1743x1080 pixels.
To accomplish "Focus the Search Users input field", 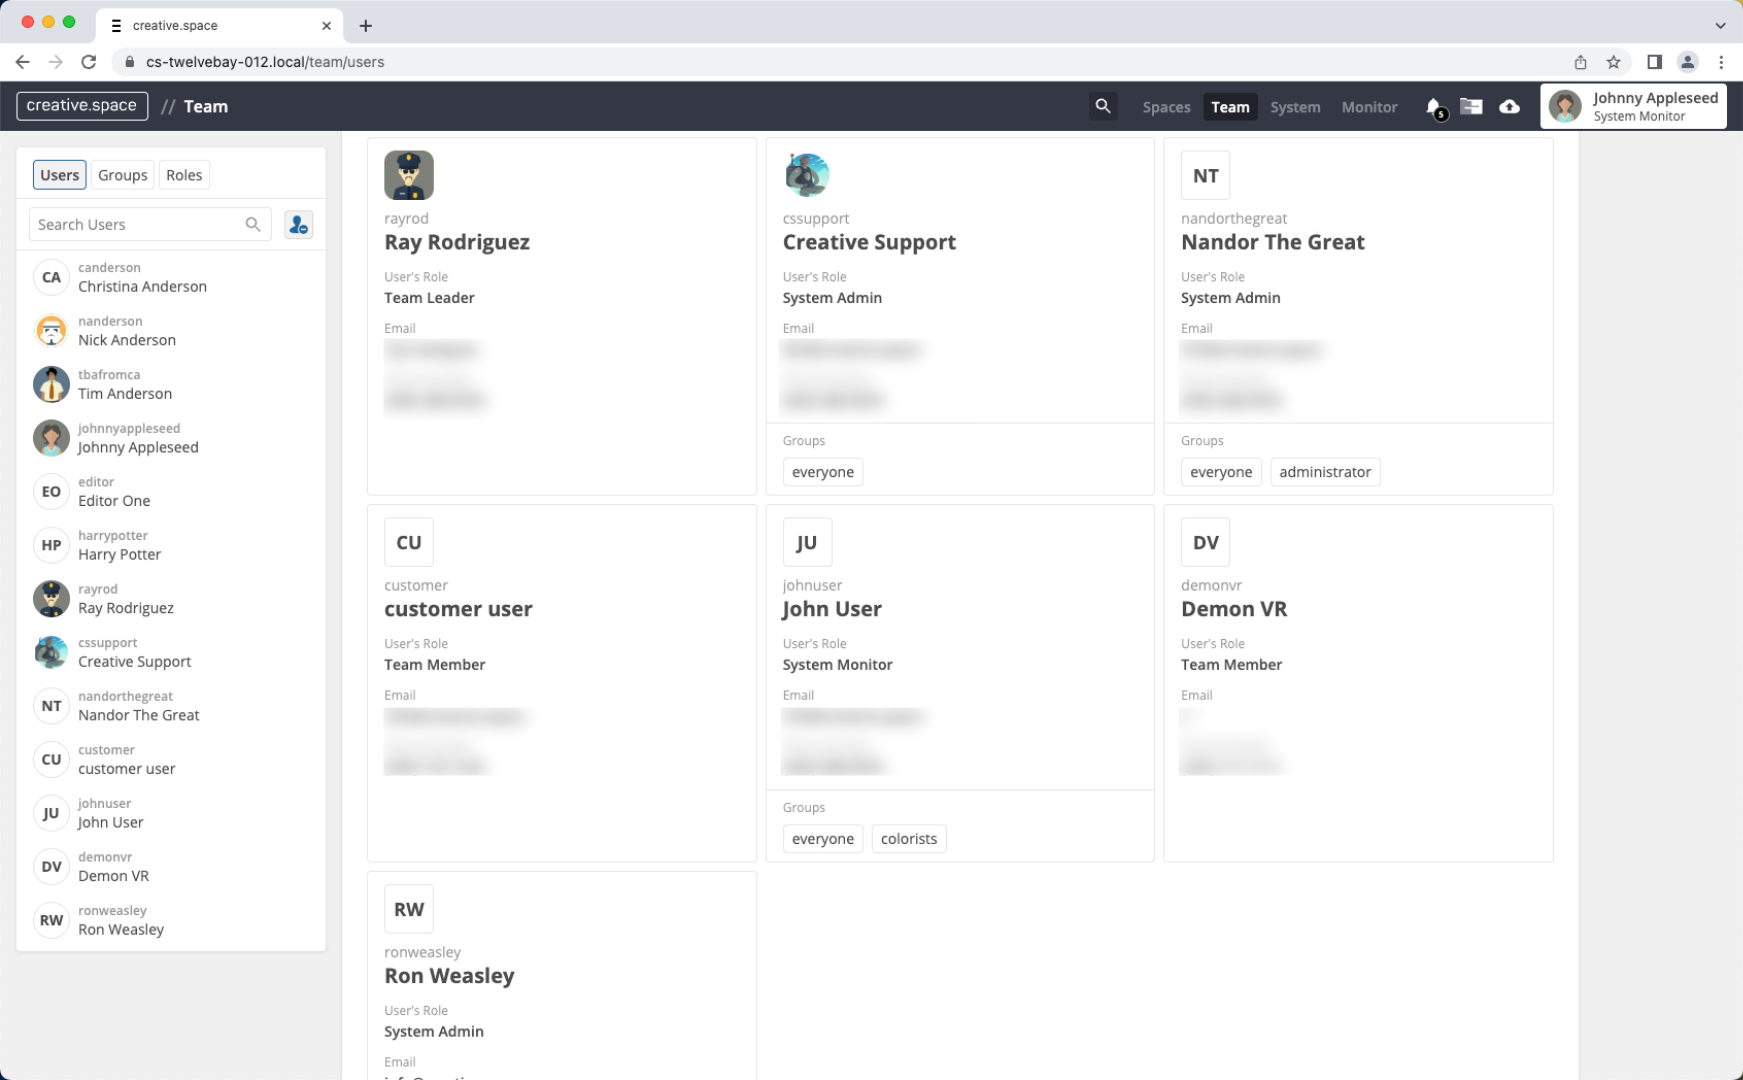I will [150, 225].
